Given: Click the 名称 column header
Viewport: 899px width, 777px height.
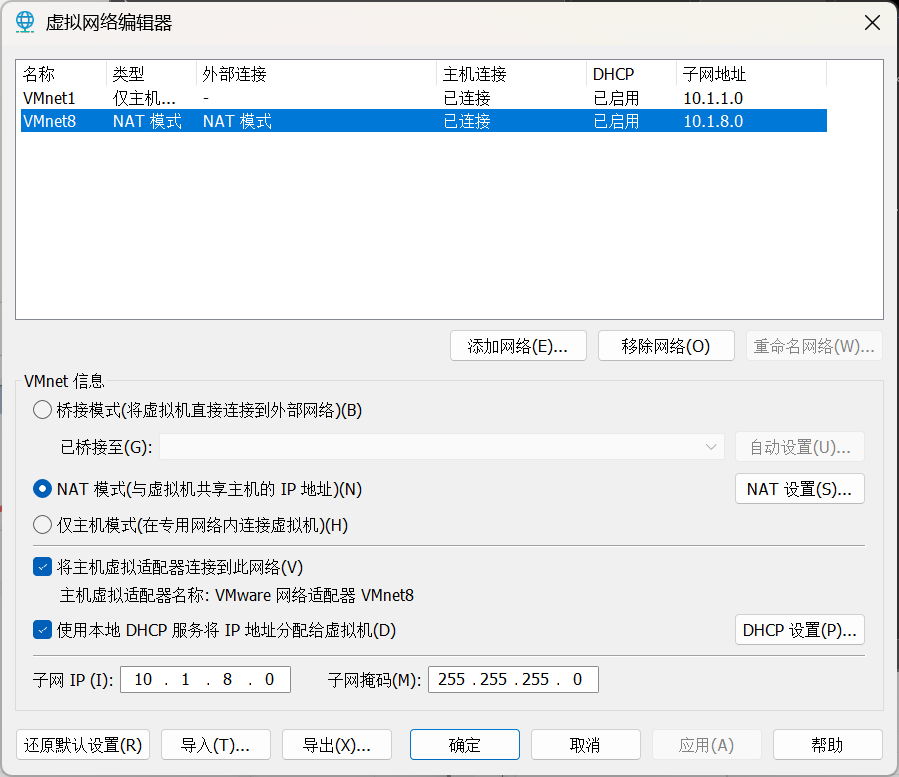Looking at the screenshot, I should [x=63, y=74].
